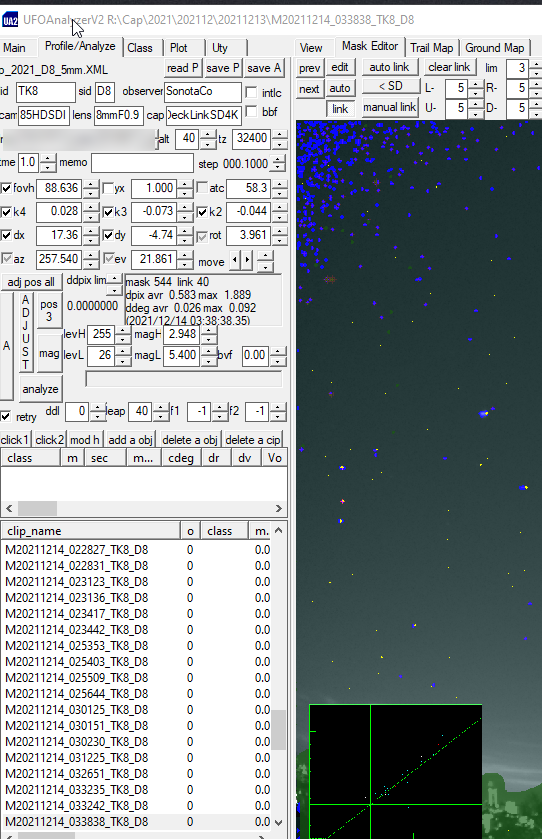Click the clip list vertical scrollbar thumb

[278, 730]
